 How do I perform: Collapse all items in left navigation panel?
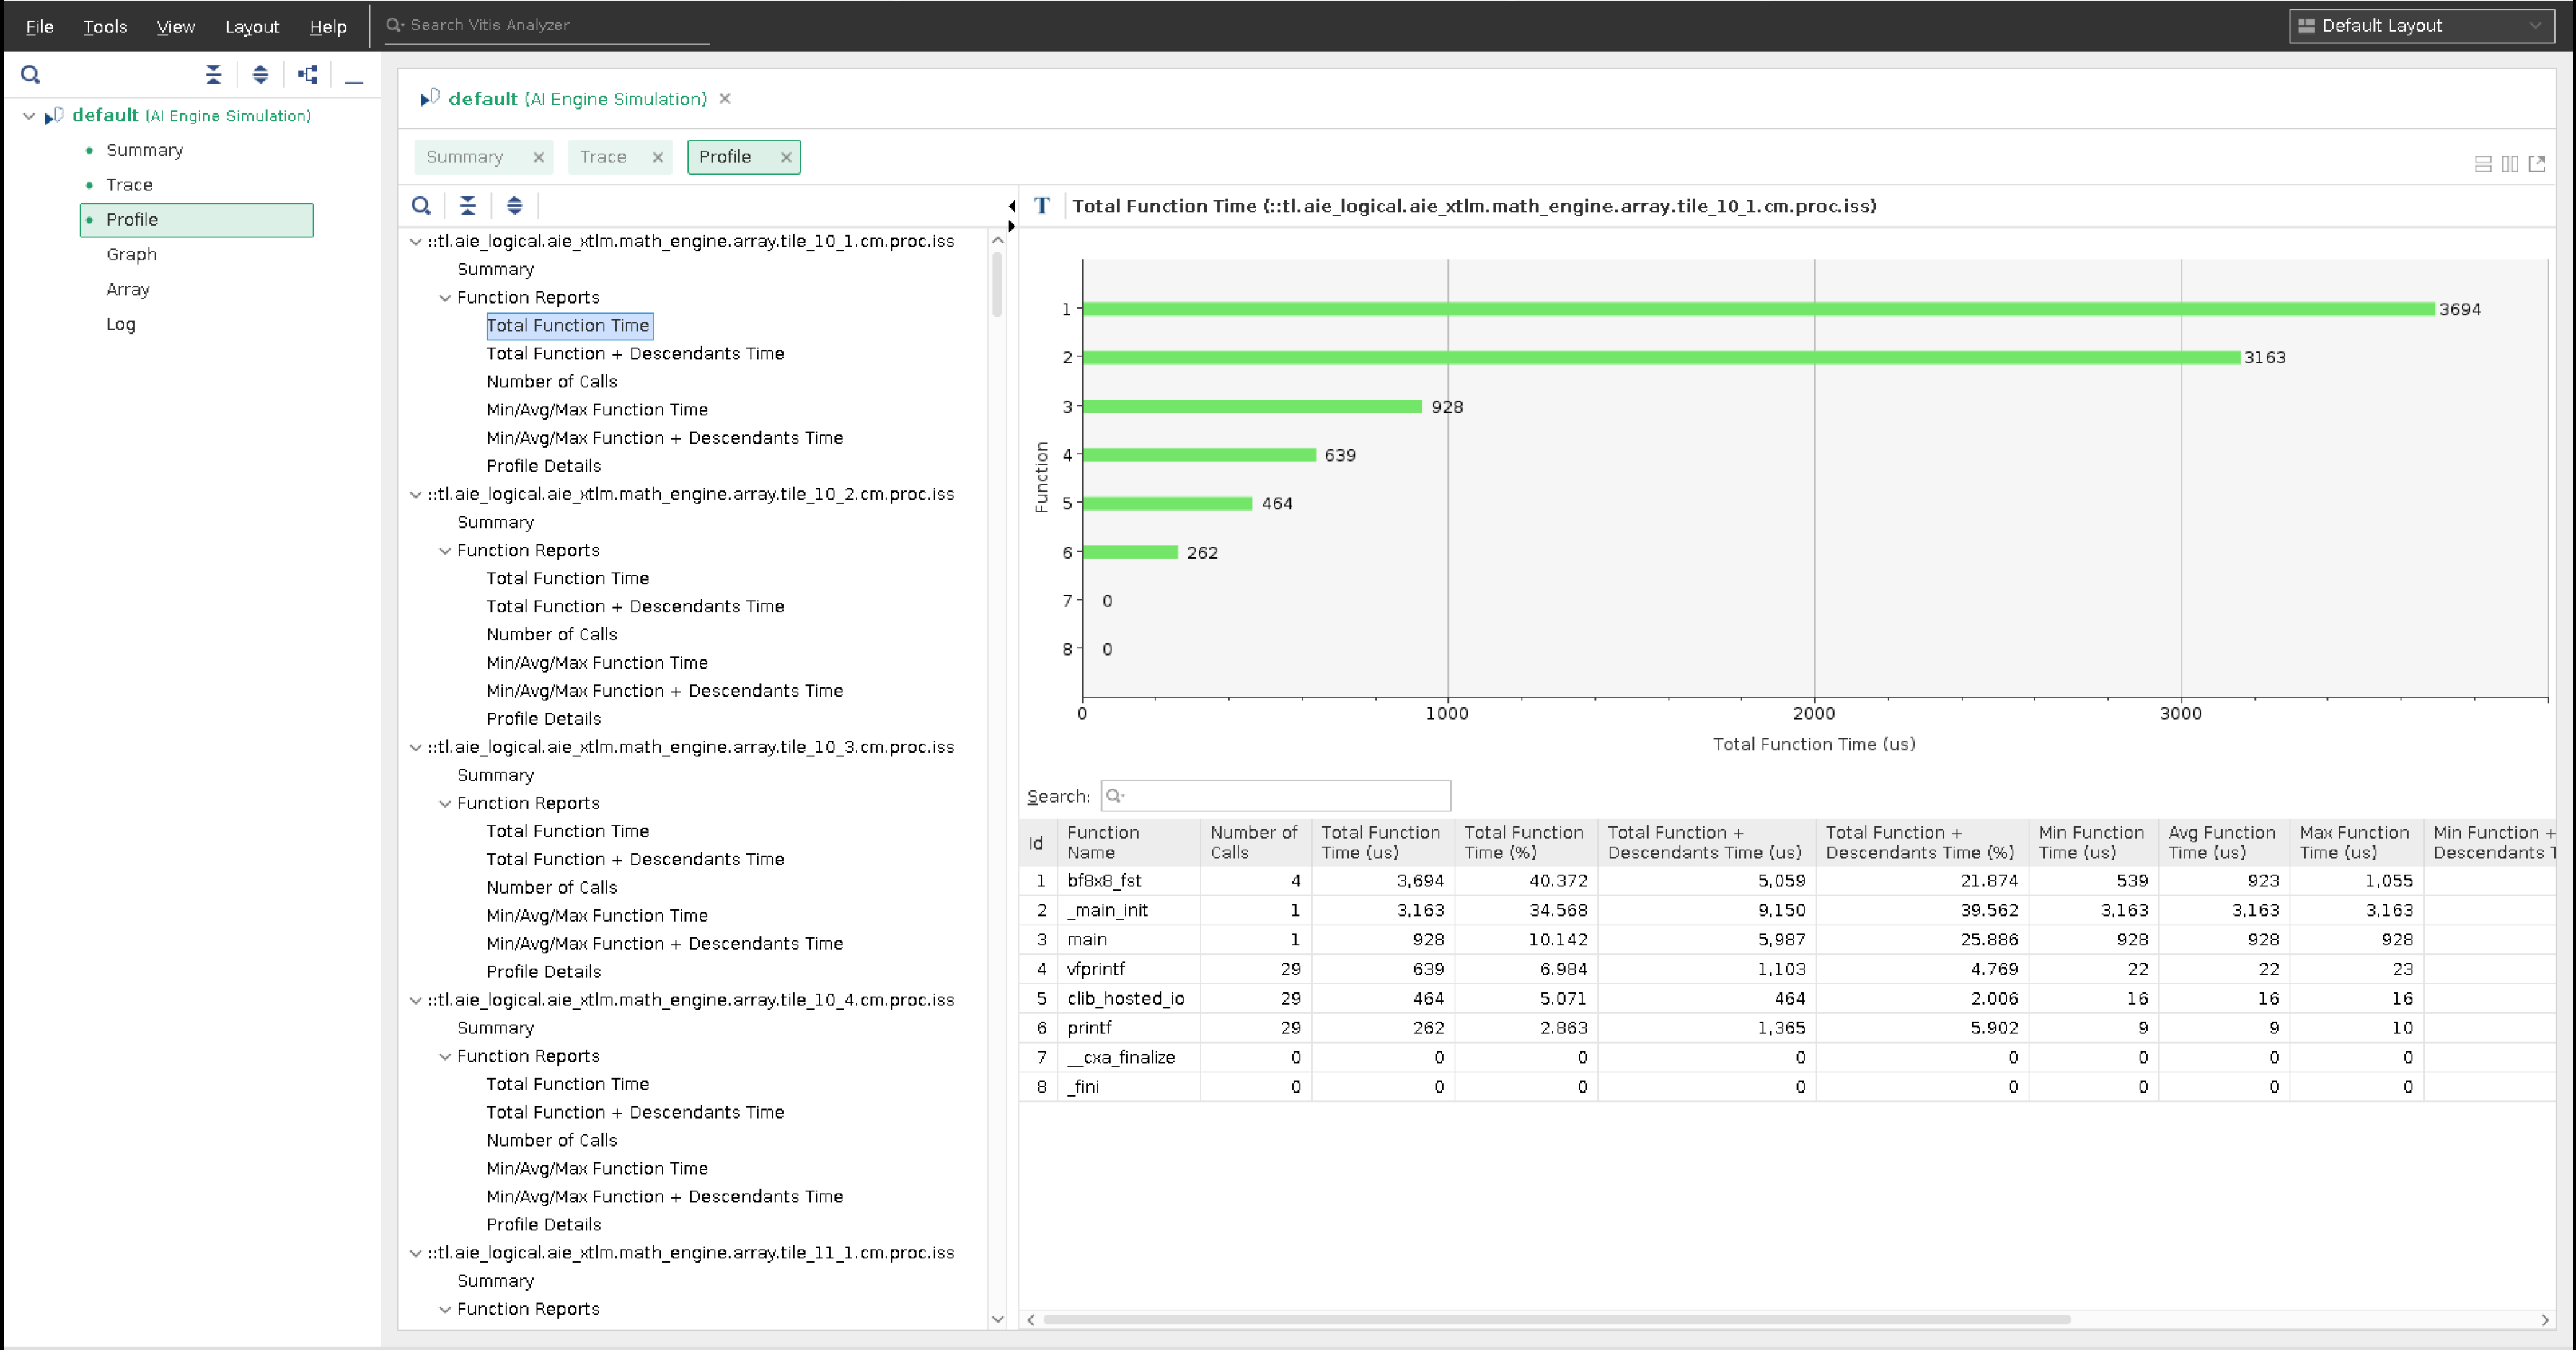213,75
